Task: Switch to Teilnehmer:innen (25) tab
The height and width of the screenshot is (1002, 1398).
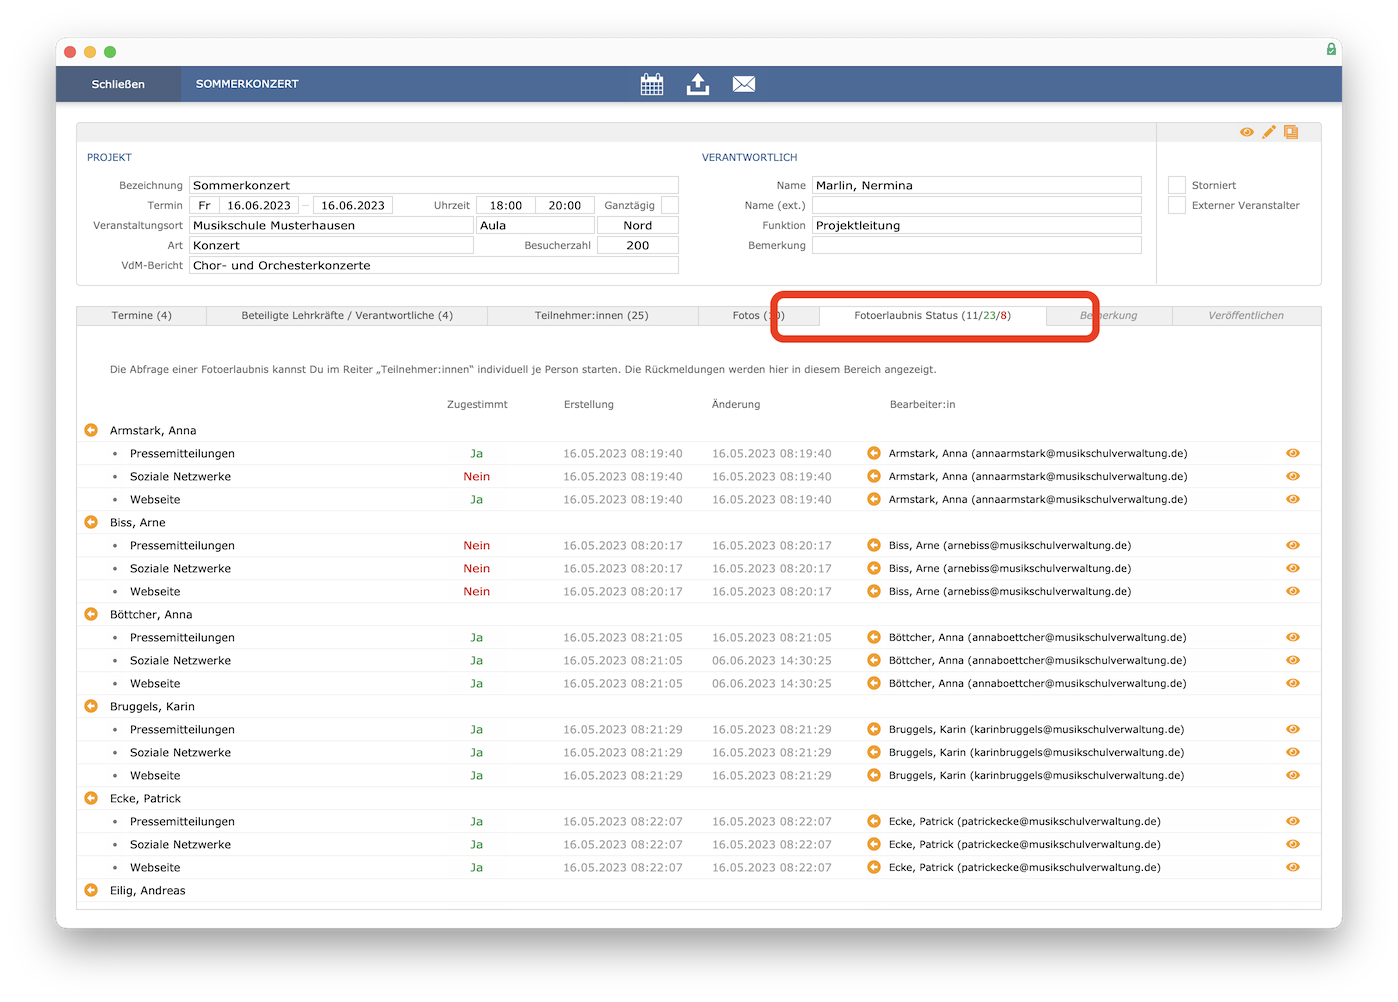Action: 592,316
